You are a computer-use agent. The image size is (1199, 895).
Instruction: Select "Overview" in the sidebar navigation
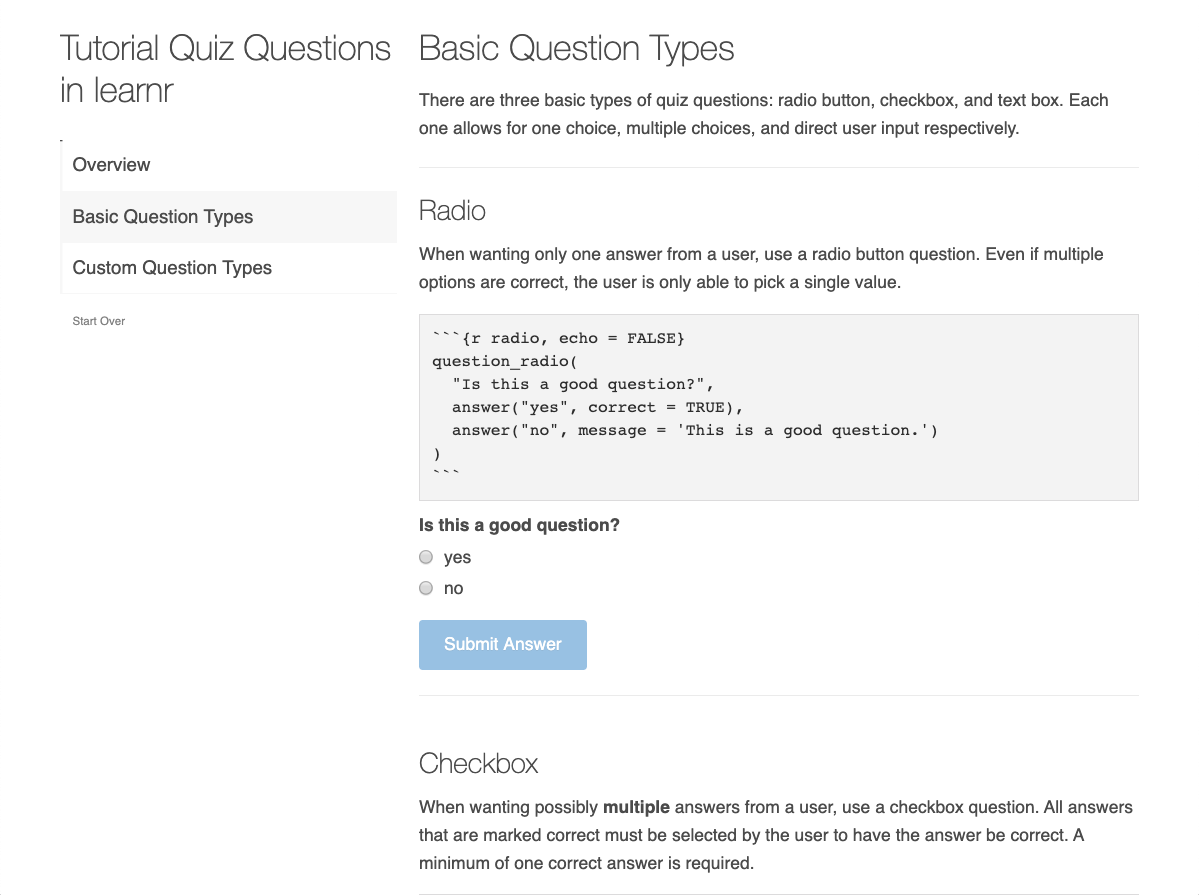point(111,165)
